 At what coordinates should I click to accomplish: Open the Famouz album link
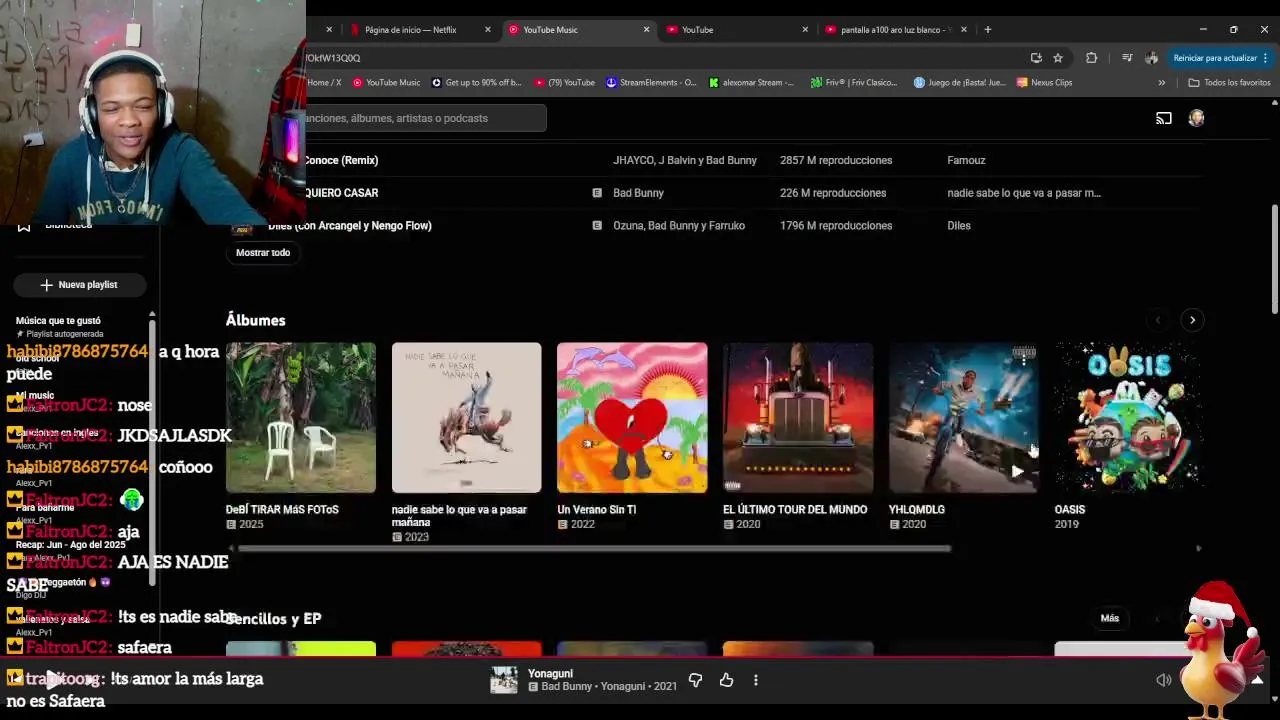(966, 160)
